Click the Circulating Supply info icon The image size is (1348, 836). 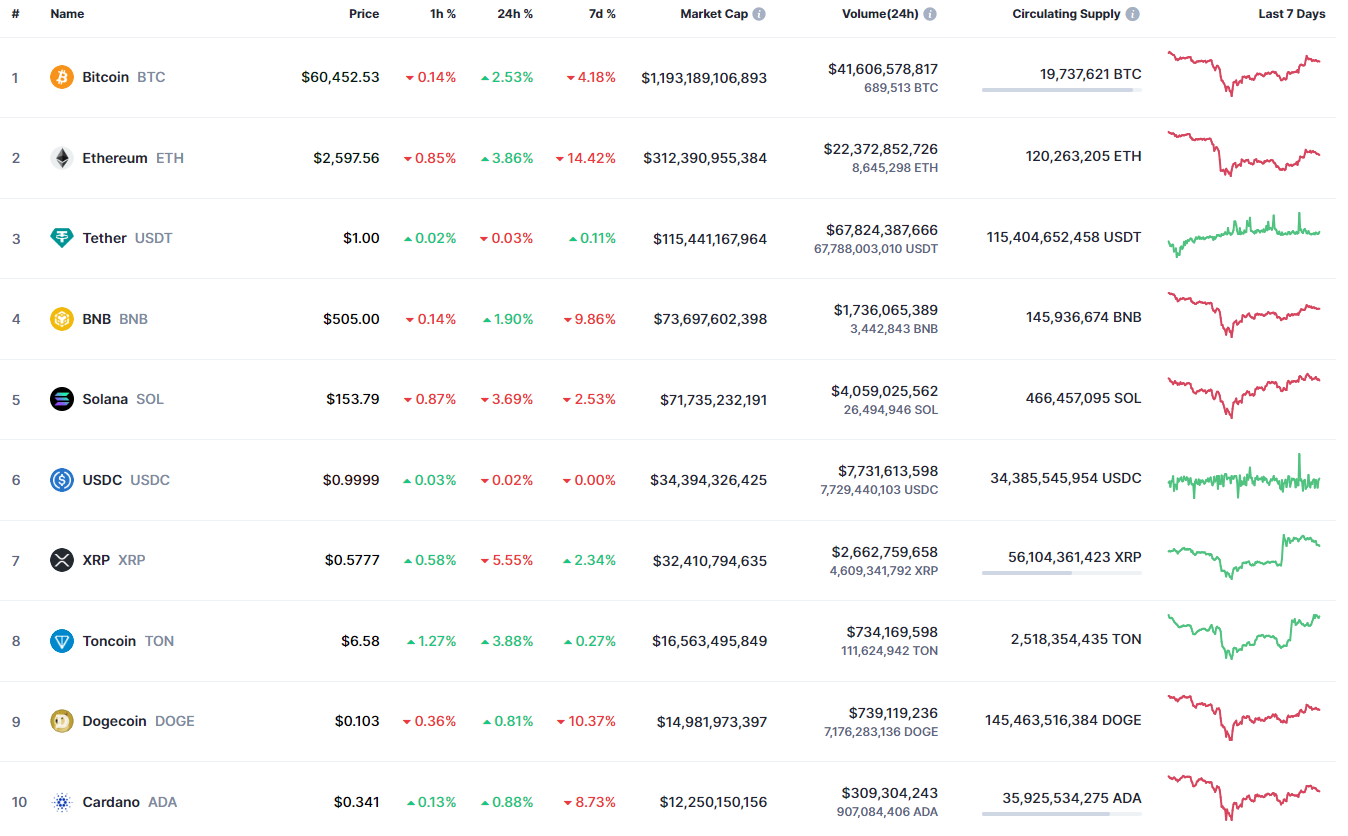pyautogui.click(x=1132, y=14)
